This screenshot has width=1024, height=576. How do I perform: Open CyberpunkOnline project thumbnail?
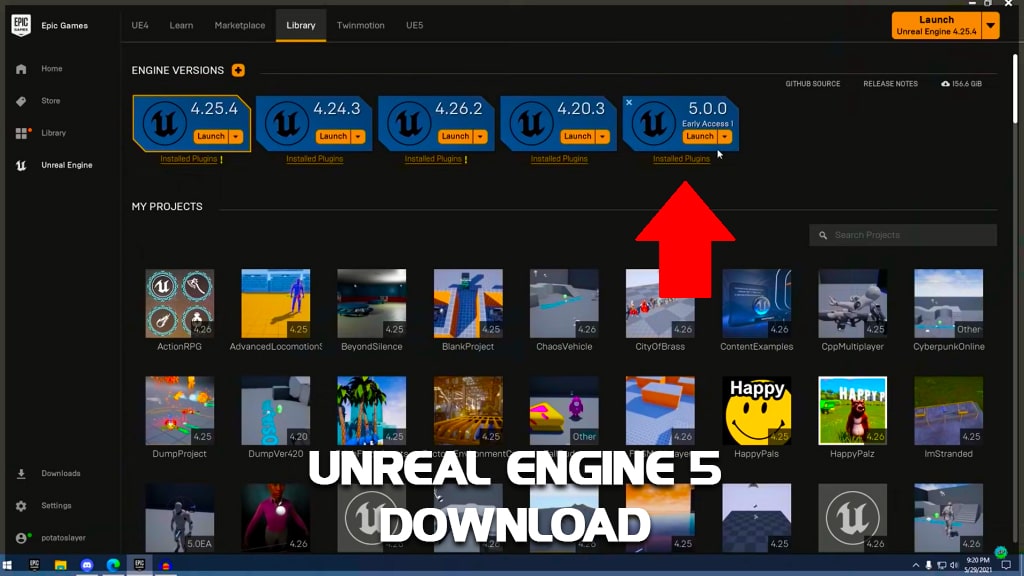(x=948, y=303)
